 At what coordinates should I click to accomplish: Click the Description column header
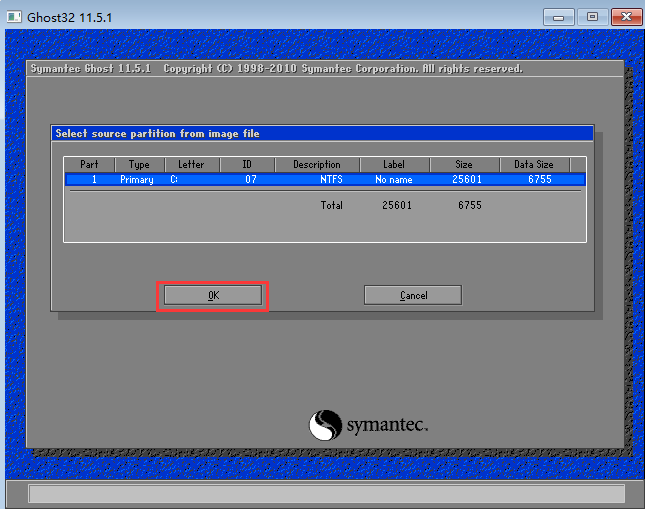(x=316, y=164)
